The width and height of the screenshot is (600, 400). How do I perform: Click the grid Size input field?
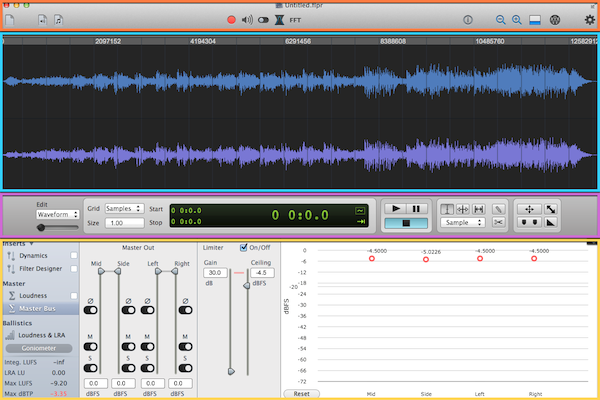pos(124,223)
